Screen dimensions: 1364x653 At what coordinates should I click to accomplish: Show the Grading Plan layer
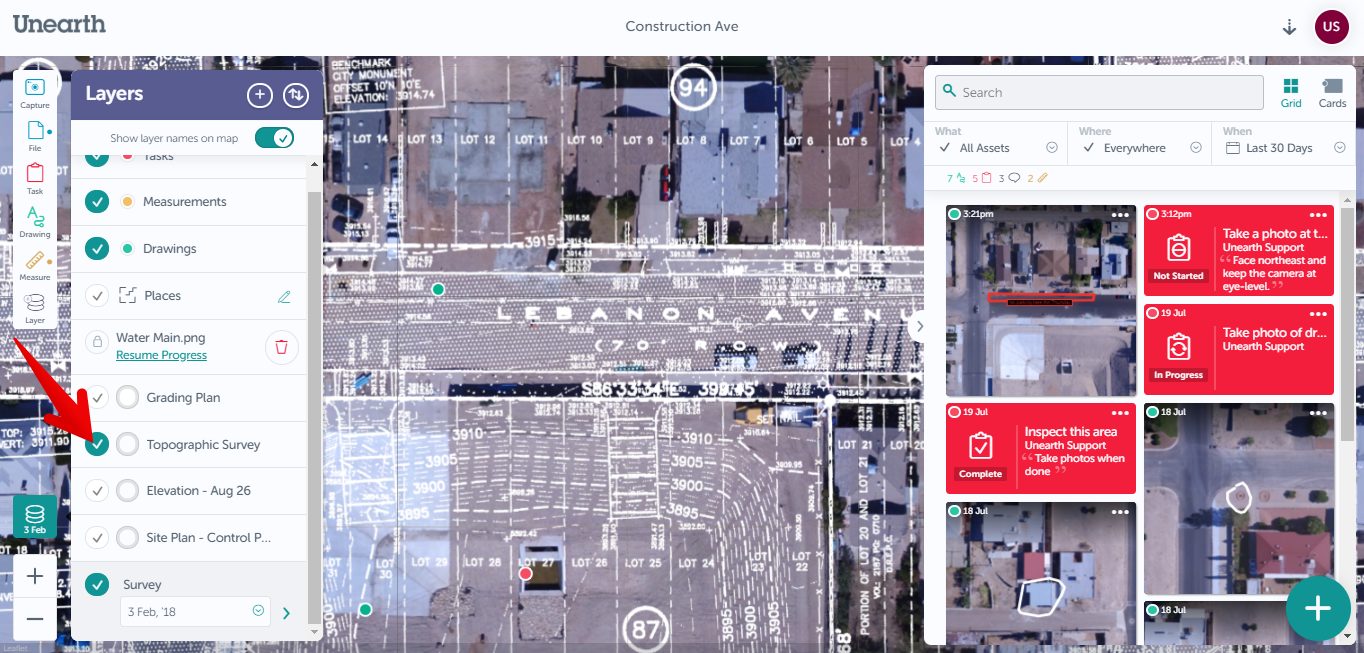[97, 398]
